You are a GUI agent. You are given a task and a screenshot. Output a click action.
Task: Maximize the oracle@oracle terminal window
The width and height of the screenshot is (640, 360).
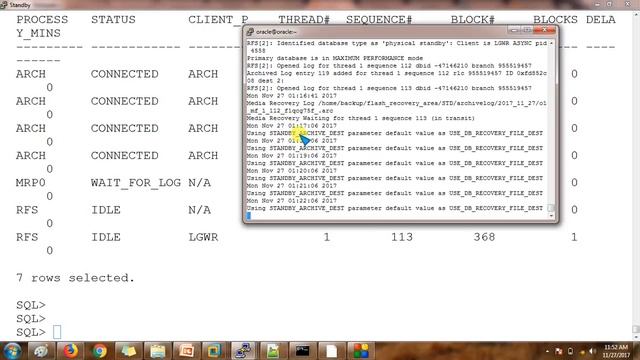[527, 31]
